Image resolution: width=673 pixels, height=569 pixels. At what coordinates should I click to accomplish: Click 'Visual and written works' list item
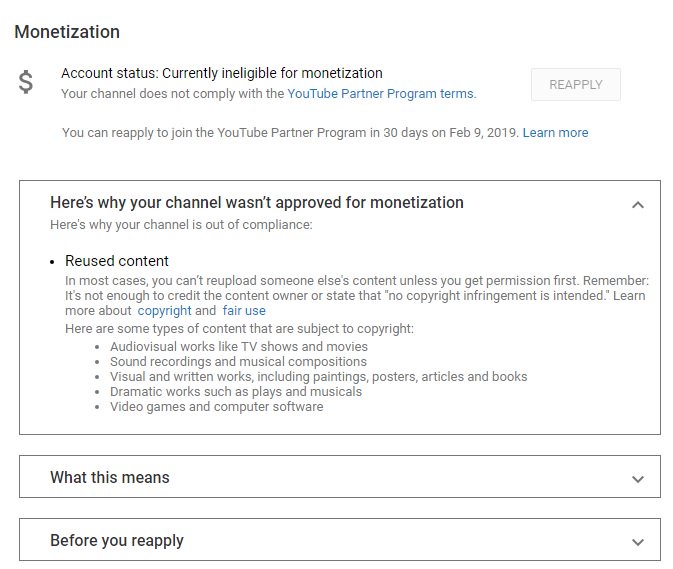coord(318,376)
